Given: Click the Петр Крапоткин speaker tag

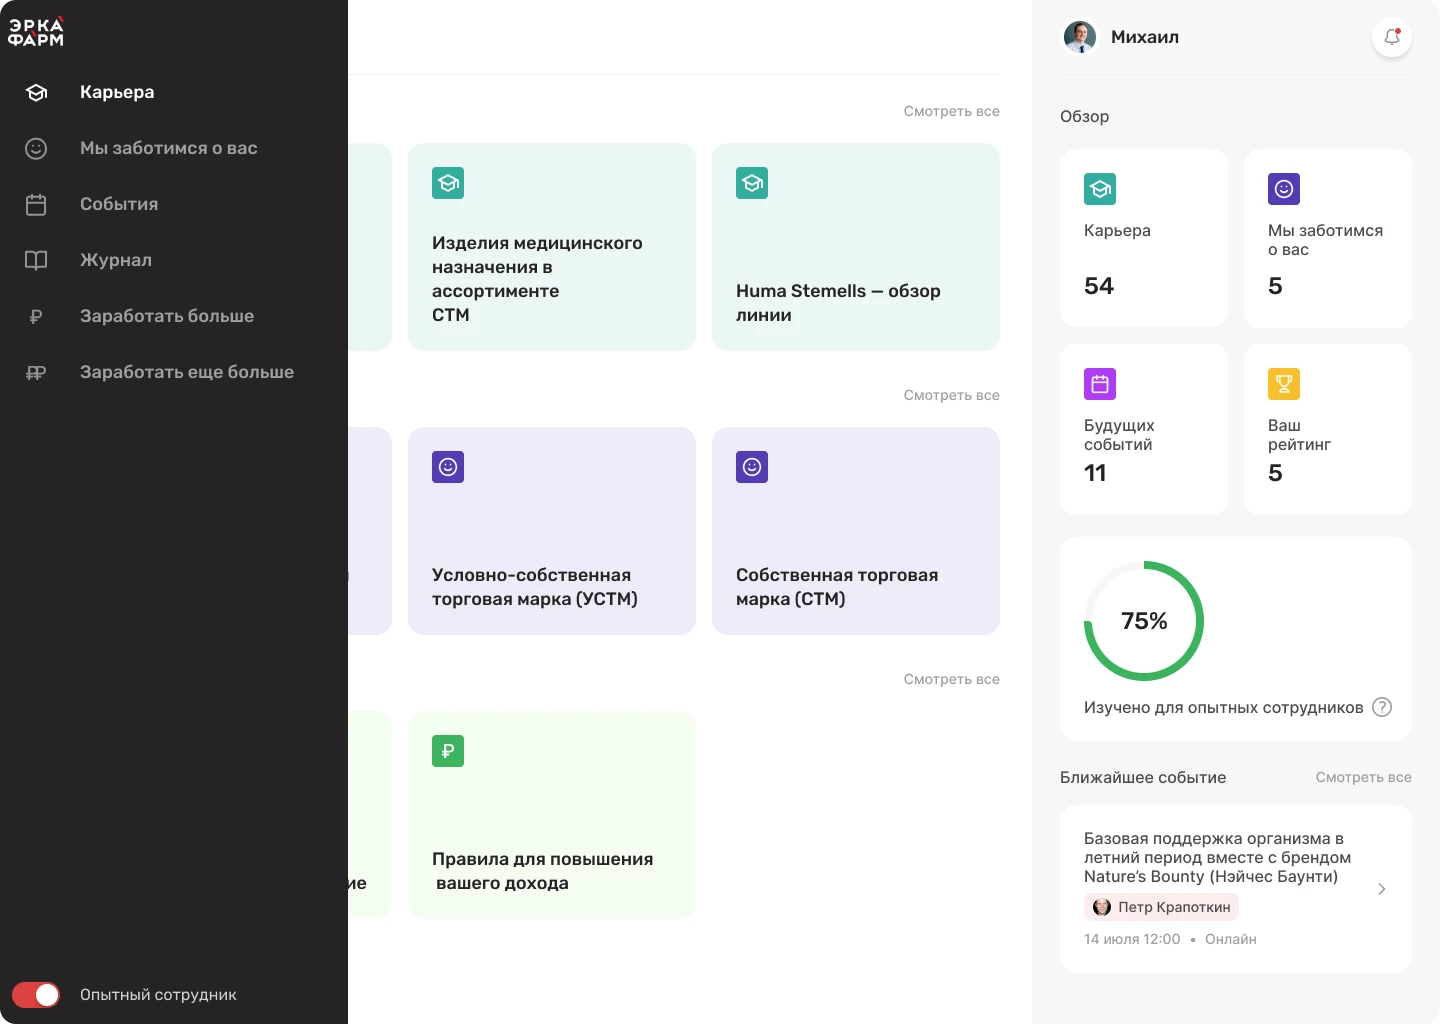Looking at the screenshot, I should (1161, 907).
